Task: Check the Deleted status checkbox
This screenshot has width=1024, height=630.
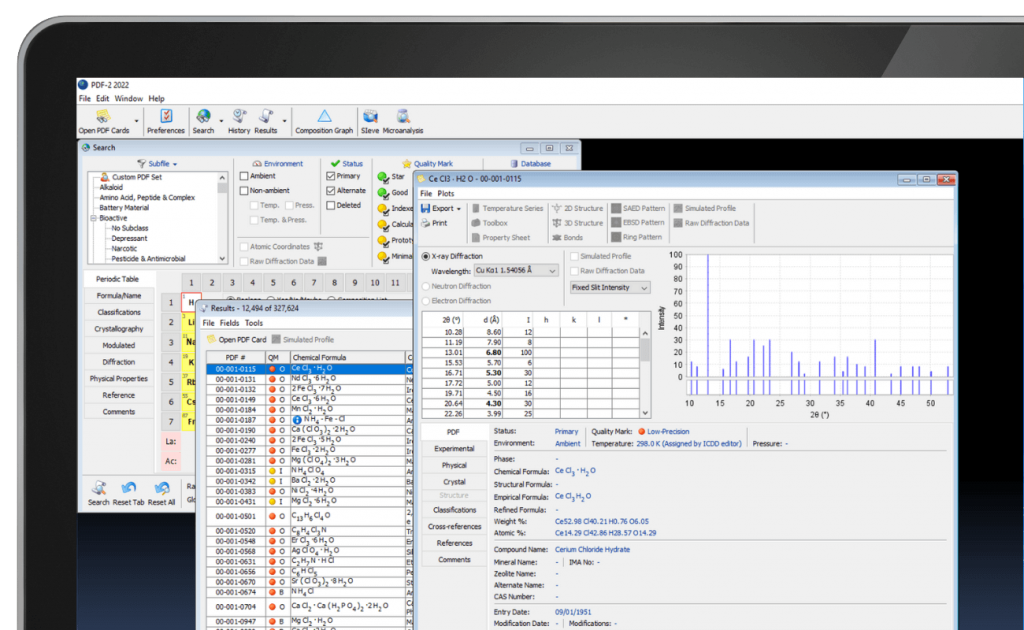Action: [x=330, y=205]
